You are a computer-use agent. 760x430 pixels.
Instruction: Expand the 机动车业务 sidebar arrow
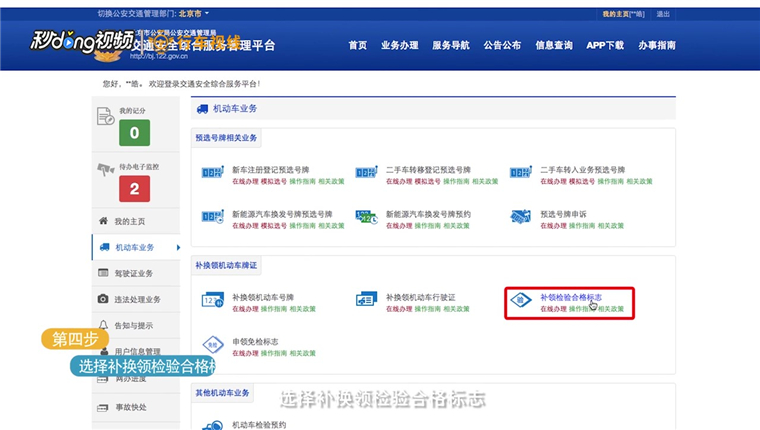pos(178,247)
